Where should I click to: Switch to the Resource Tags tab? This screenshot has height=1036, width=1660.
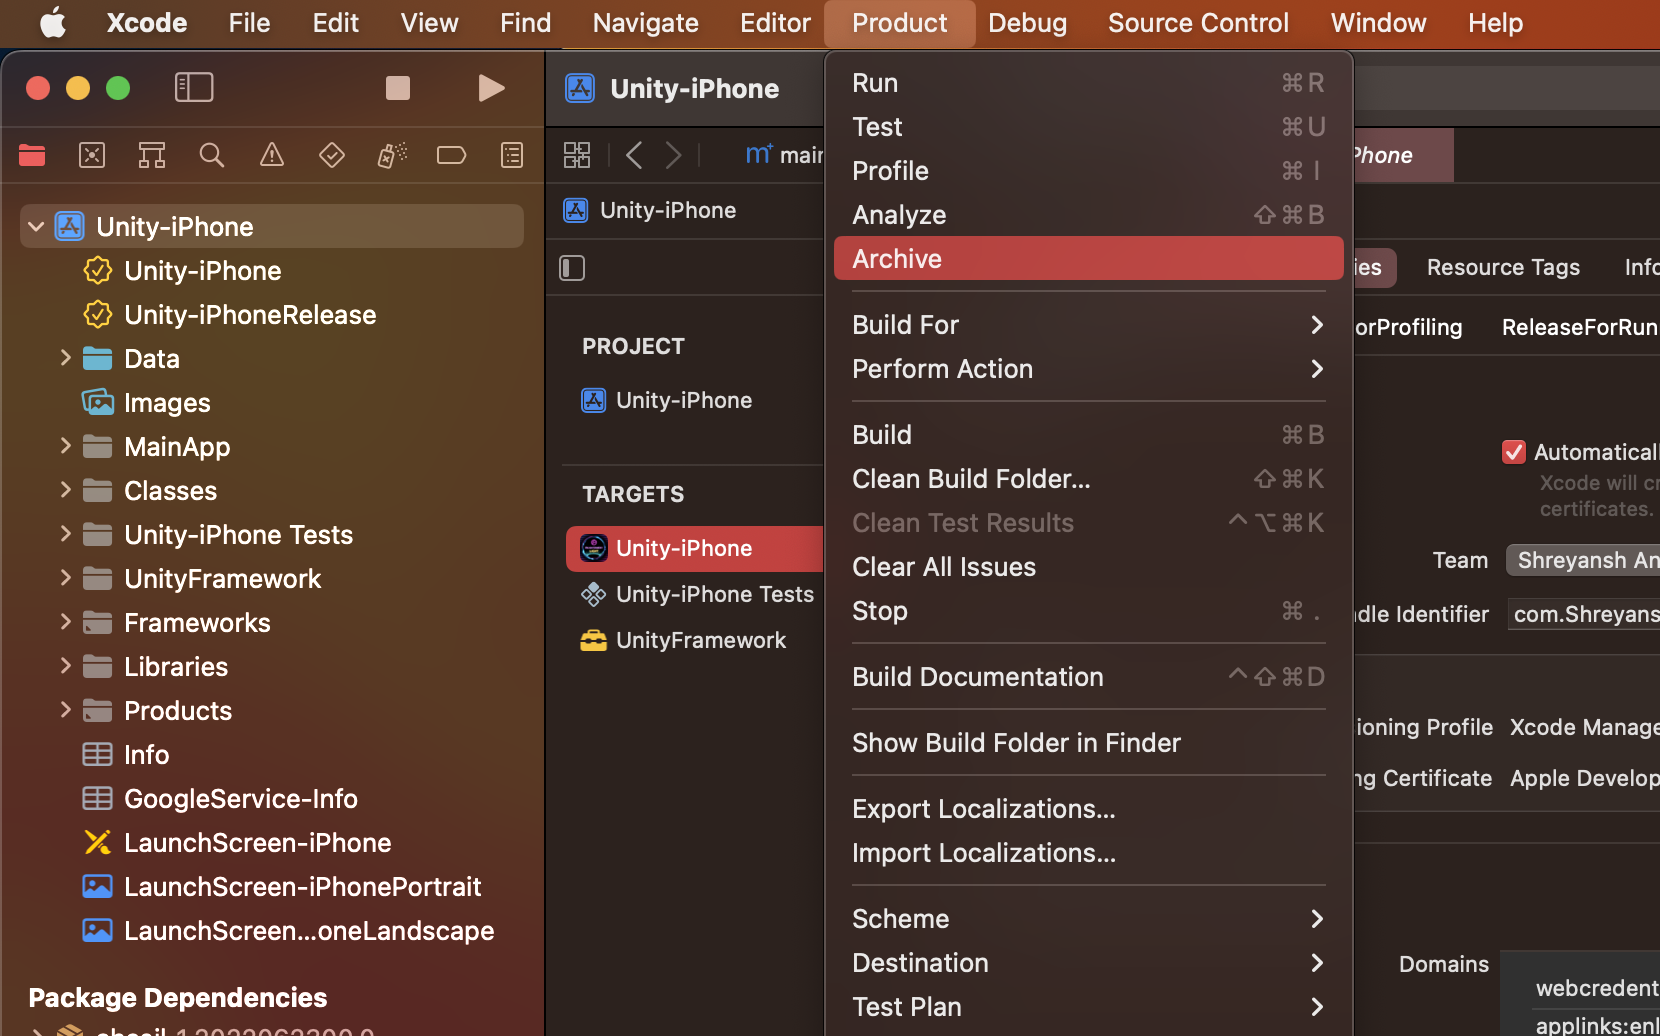pos(1502,267)
